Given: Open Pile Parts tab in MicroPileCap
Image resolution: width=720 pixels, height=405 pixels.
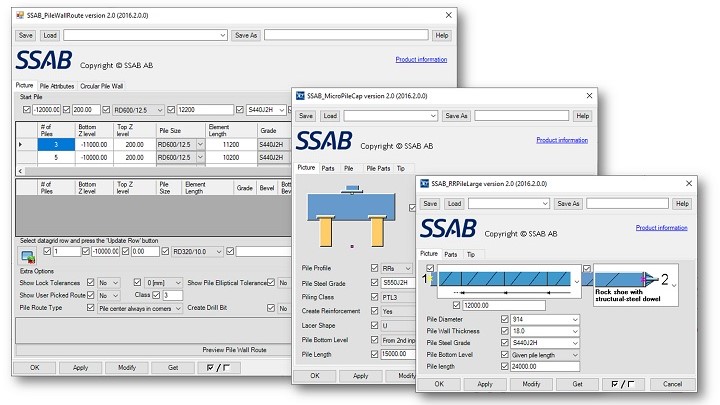Looking at the screenshot, I should coord(378,168).
